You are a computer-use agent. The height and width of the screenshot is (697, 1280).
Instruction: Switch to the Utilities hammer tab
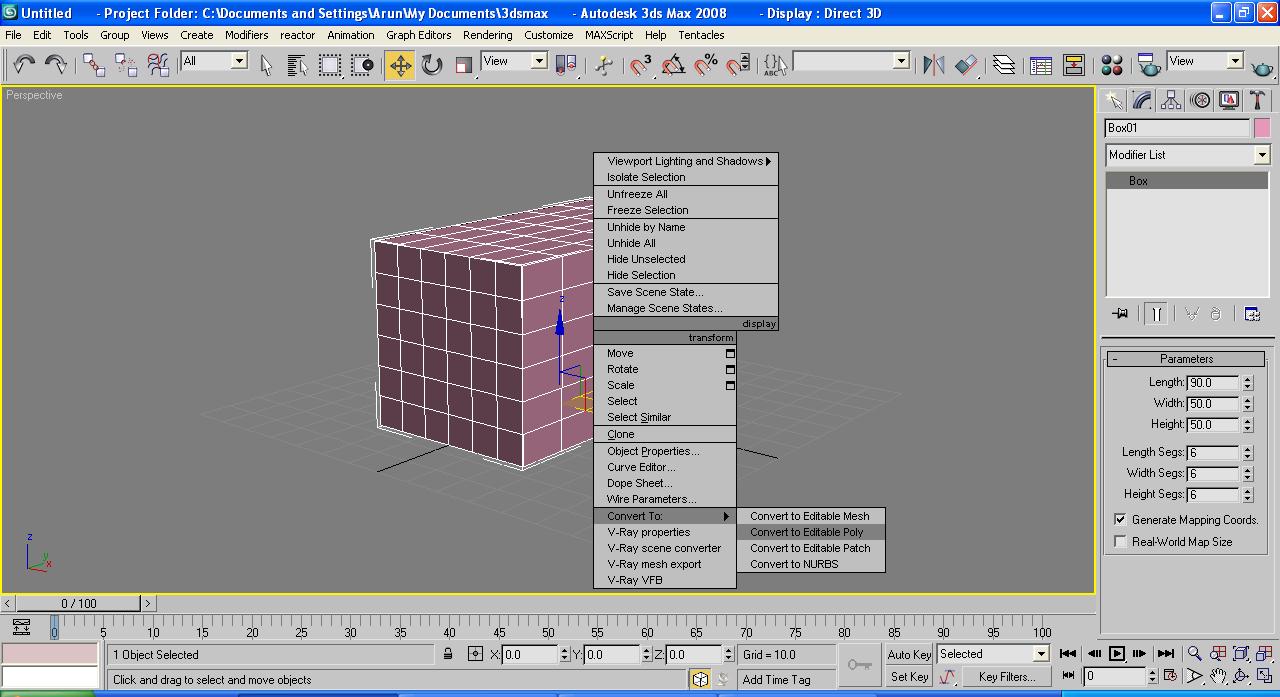click(1258, 100)
